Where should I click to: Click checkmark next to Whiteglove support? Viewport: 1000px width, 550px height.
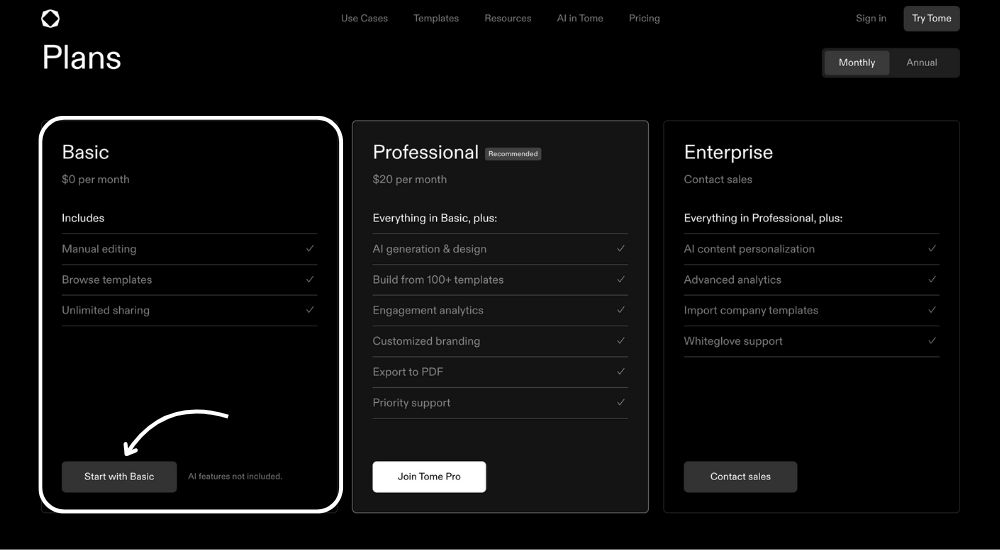click(932, 341)
